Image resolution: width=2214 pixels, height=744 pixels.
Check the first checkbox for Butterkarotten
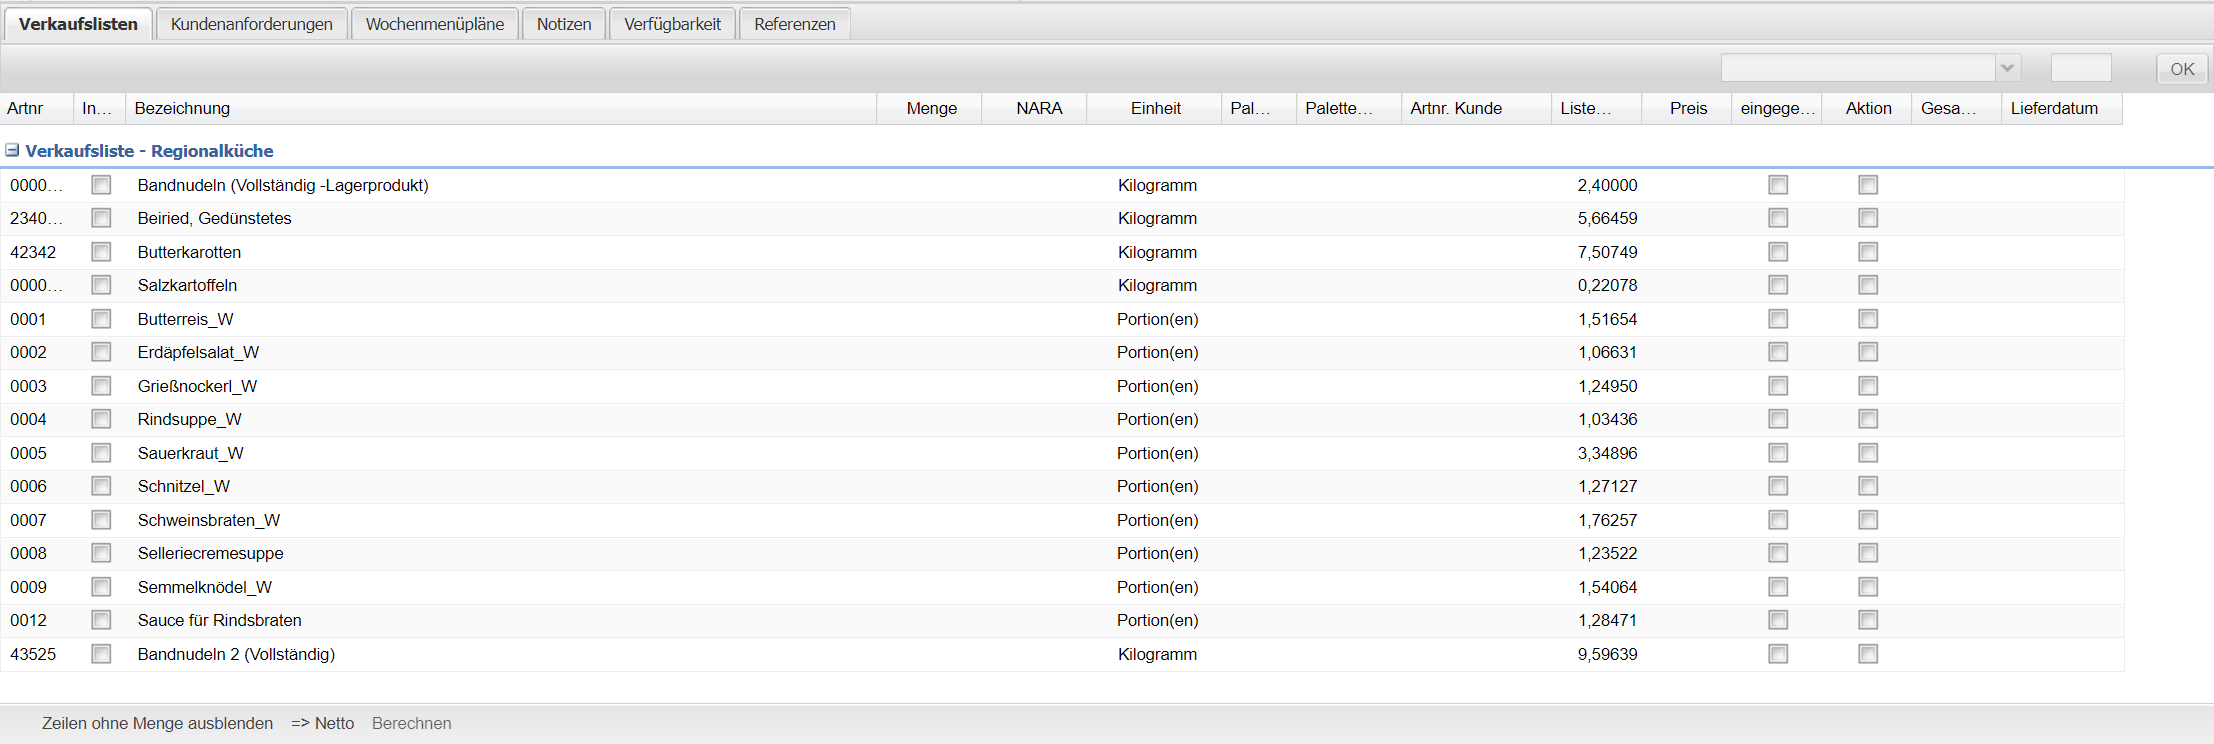(101, 252)
